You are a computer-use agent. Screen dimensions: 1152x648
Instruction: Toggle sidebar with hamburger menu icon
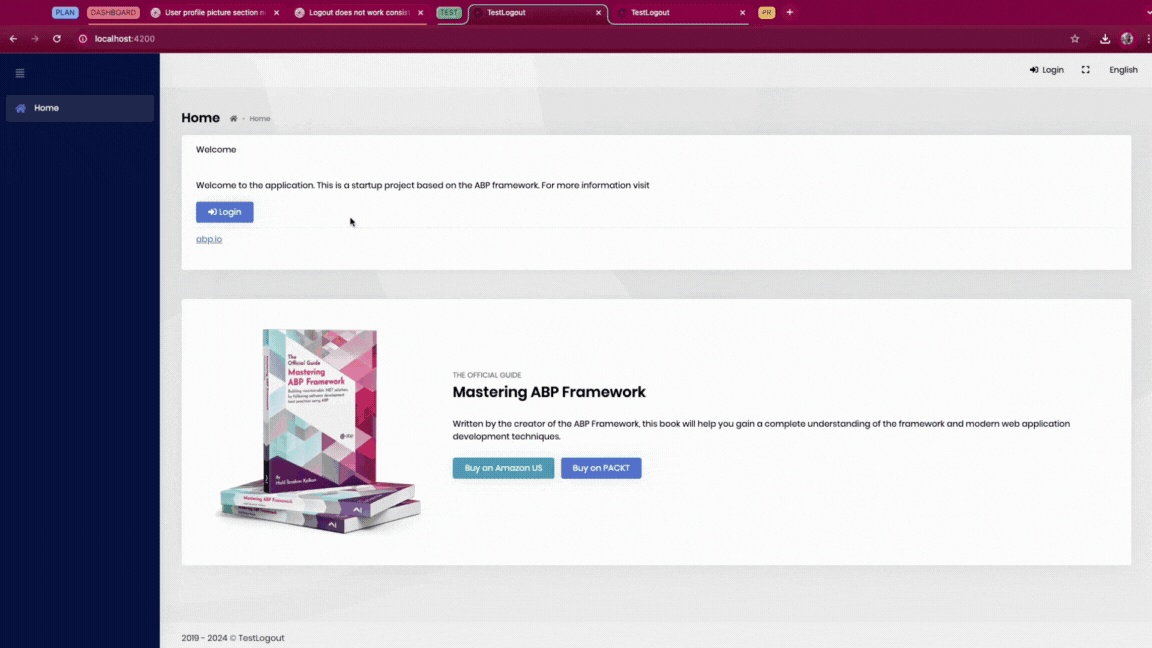tap(20, 73)
